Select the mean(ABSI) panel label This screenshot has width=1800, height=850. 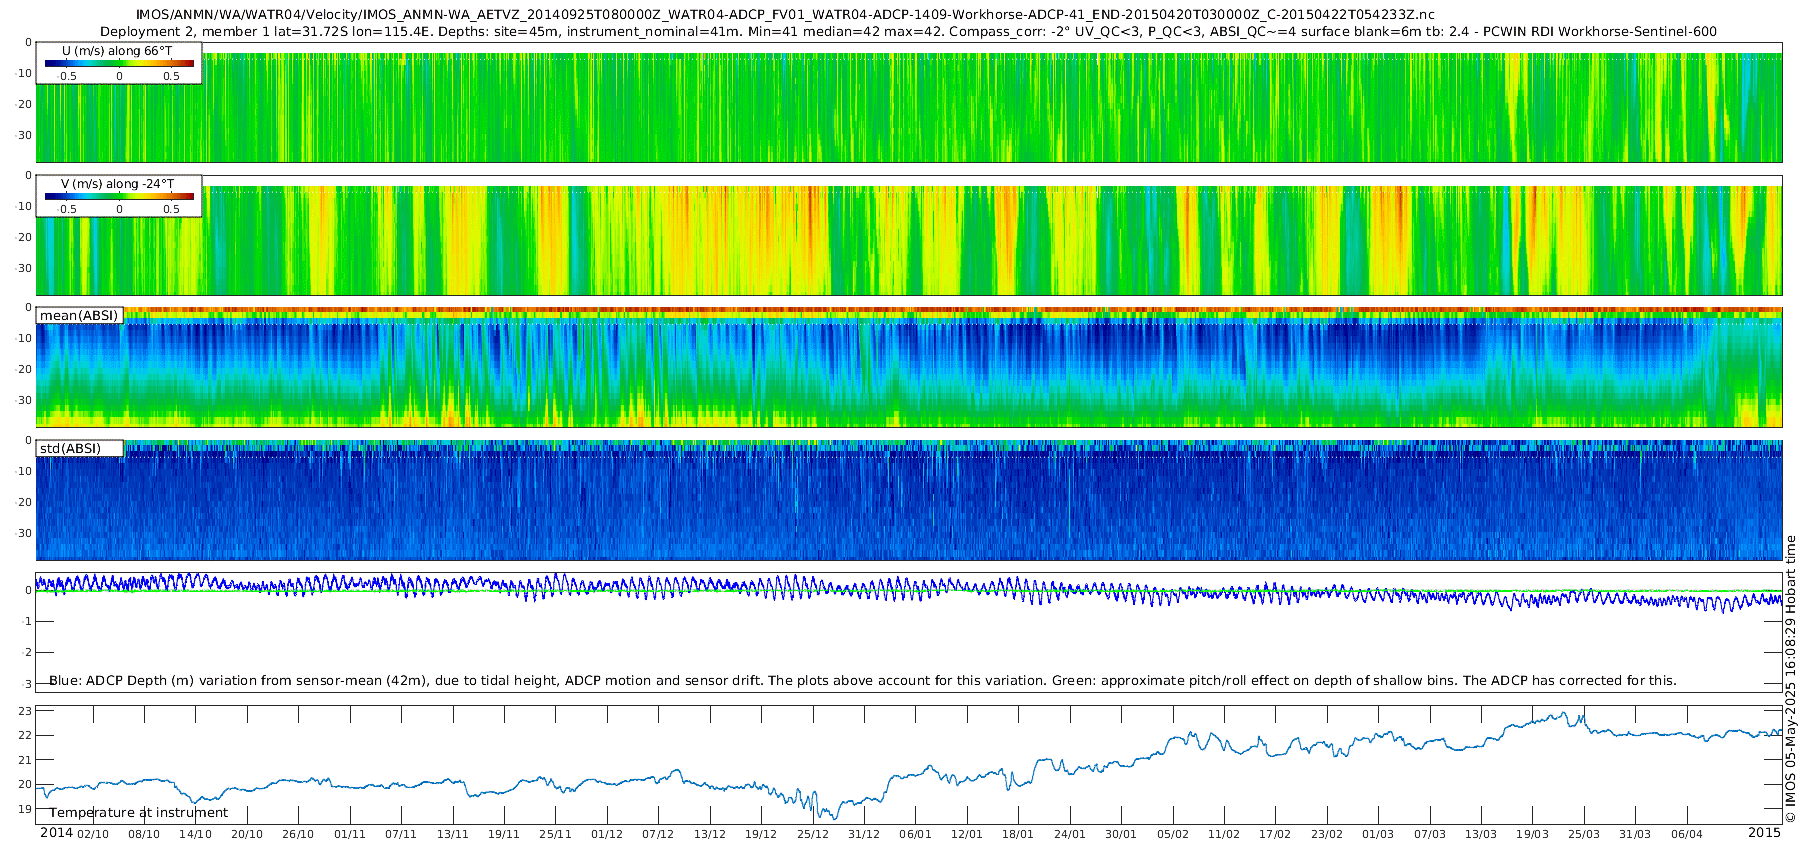point(79,316)
